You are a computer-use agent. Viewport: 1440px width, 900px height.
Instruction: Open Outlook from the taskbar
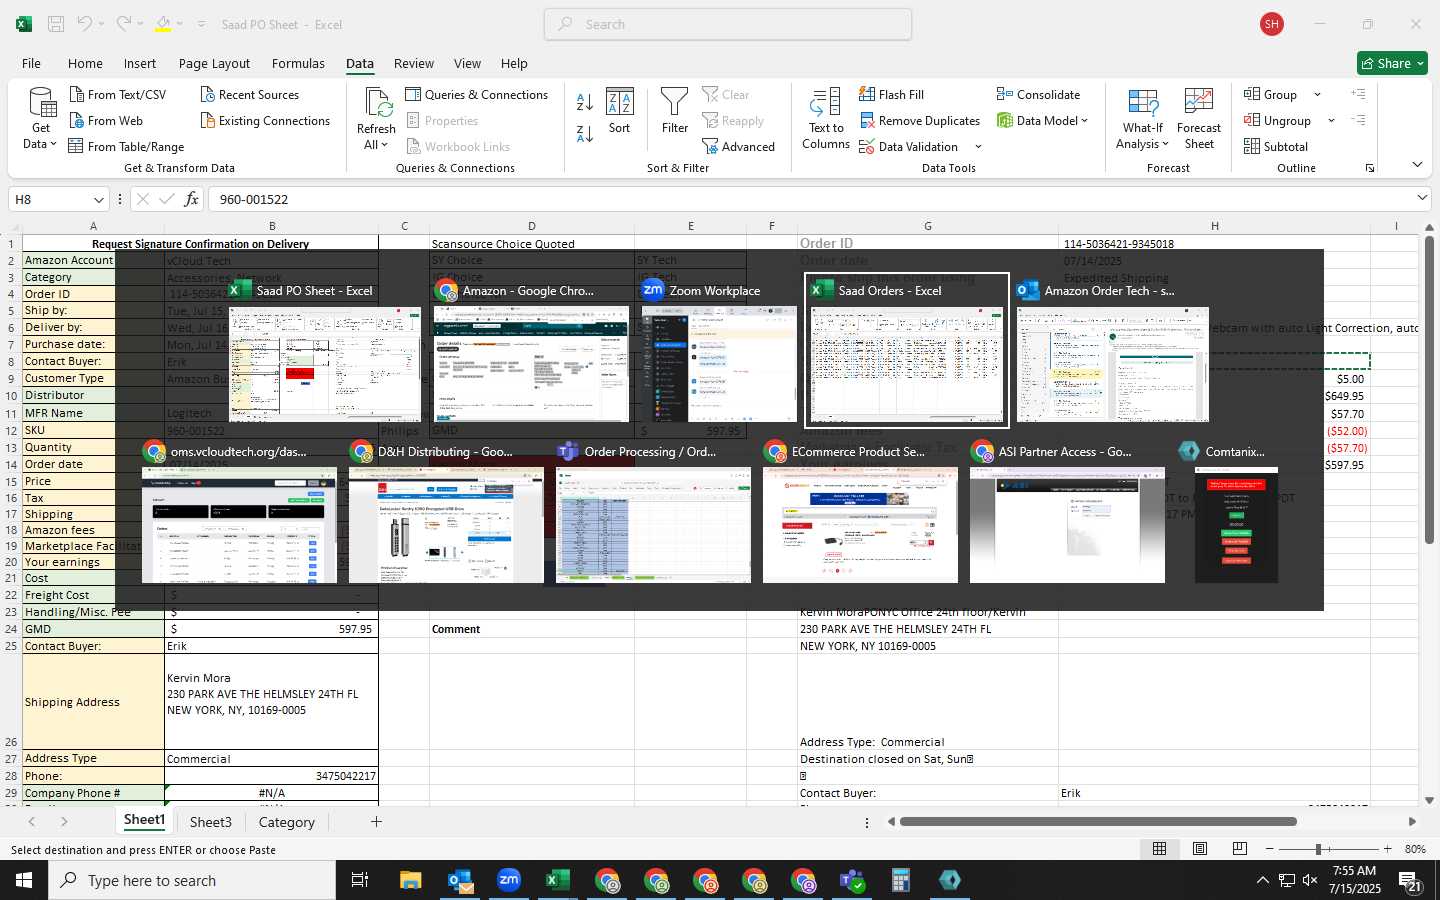click(460, 880)
